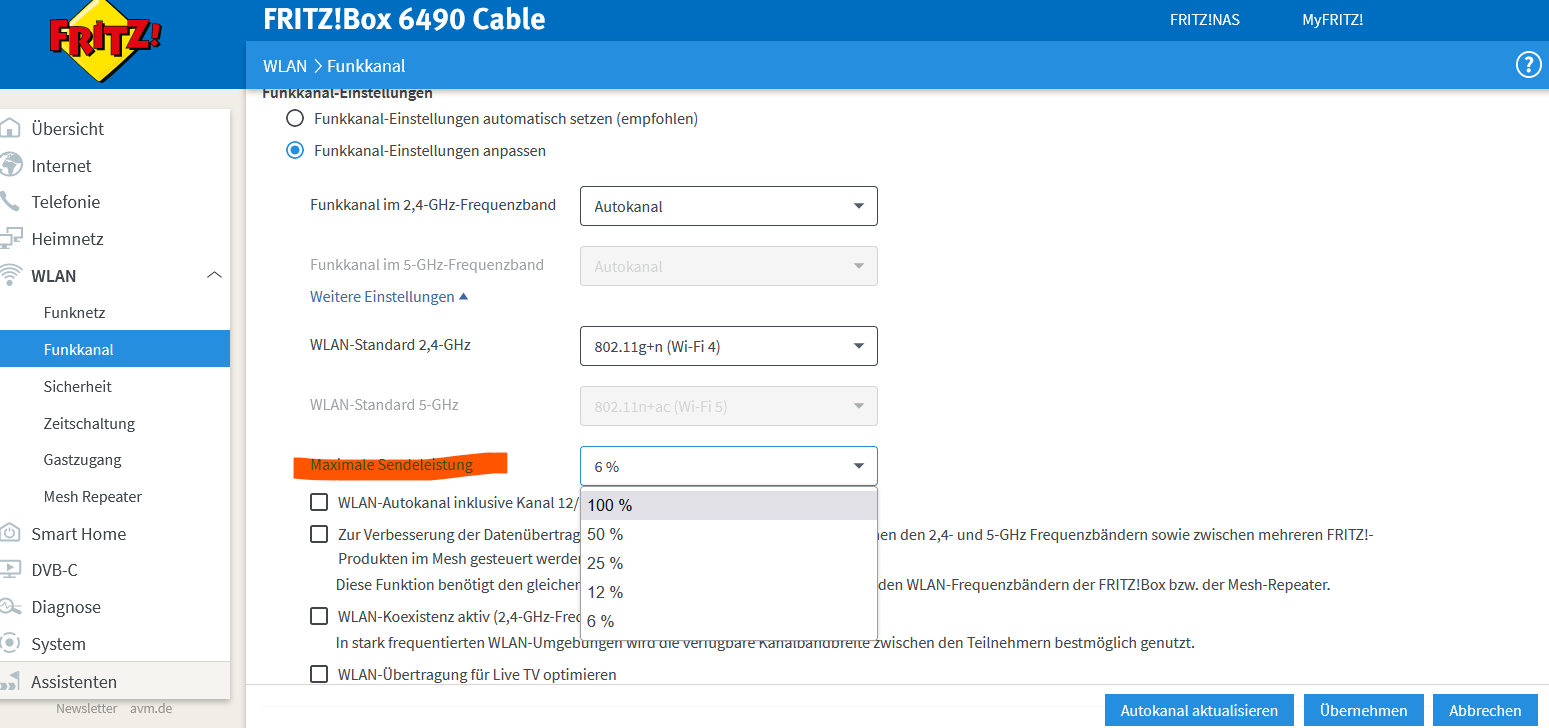
Task: Click the WLAN wifi signal icon
Action: [10, 275]
